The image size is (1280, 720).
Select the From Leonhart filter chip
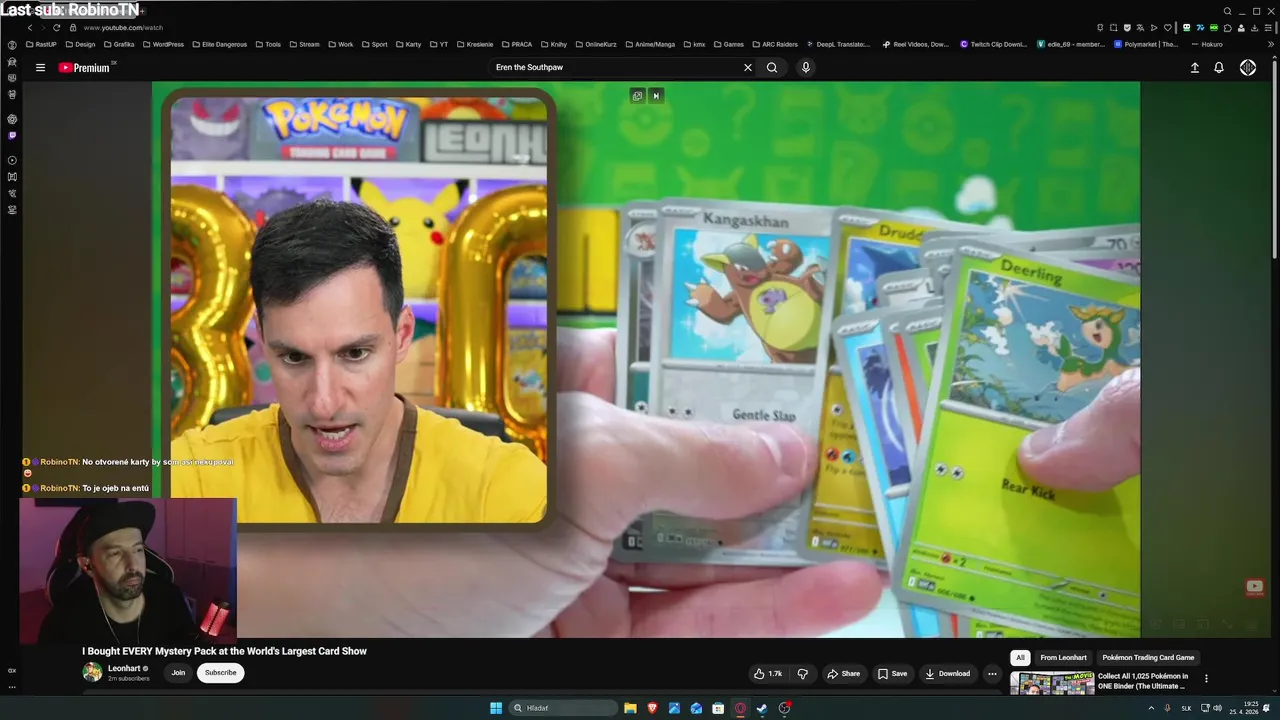click(1063, 658)
